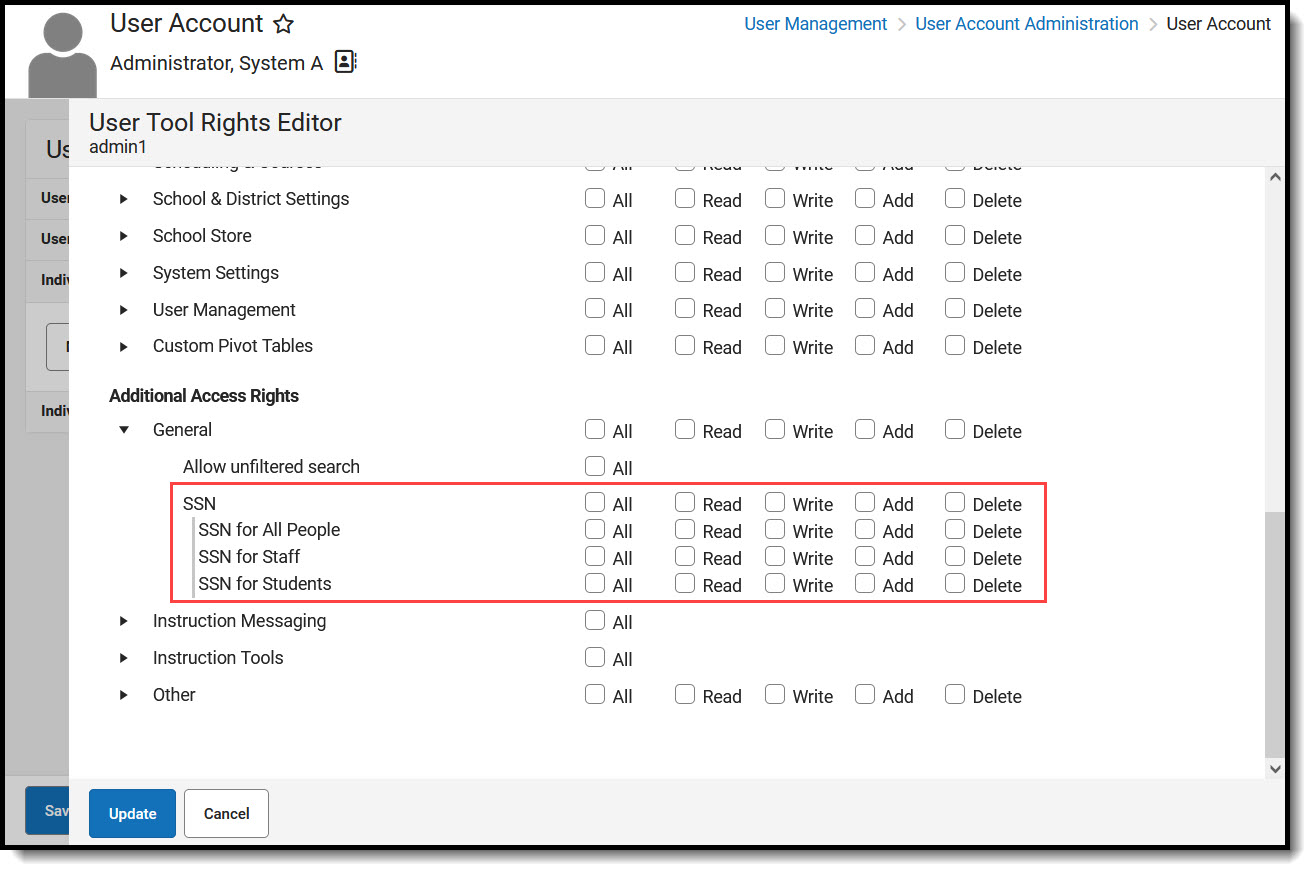Click Cancel button

coord(226,813)
